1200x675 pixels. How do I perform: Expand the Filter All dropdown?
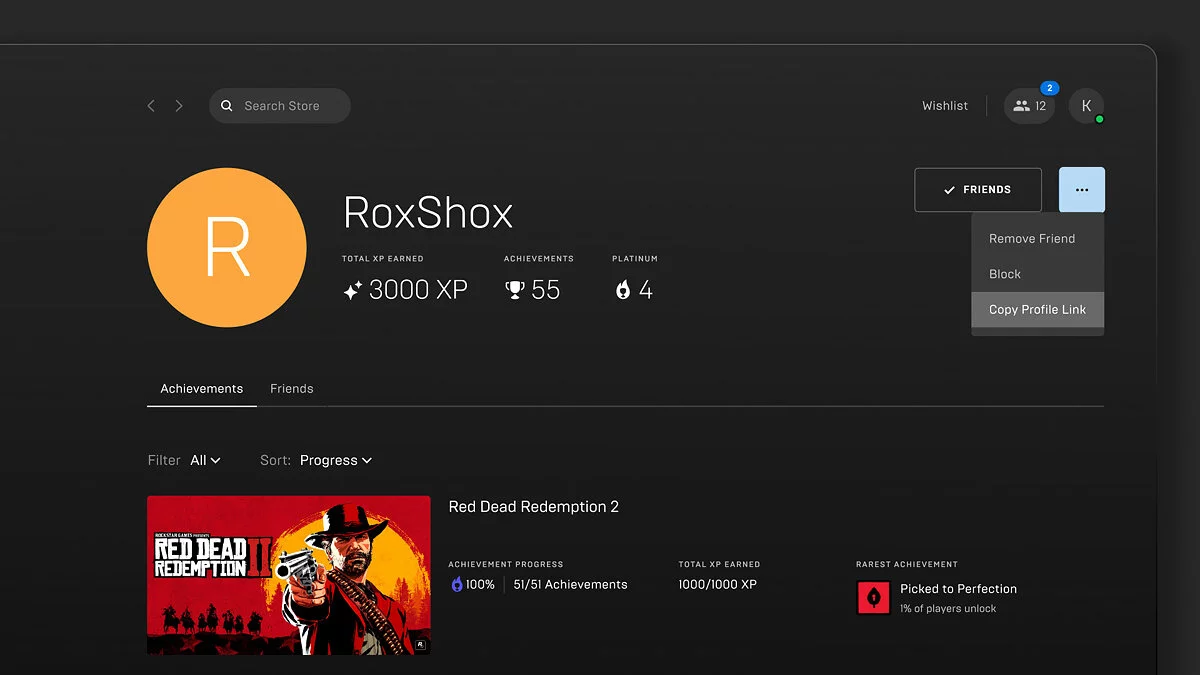coord(205,460)
